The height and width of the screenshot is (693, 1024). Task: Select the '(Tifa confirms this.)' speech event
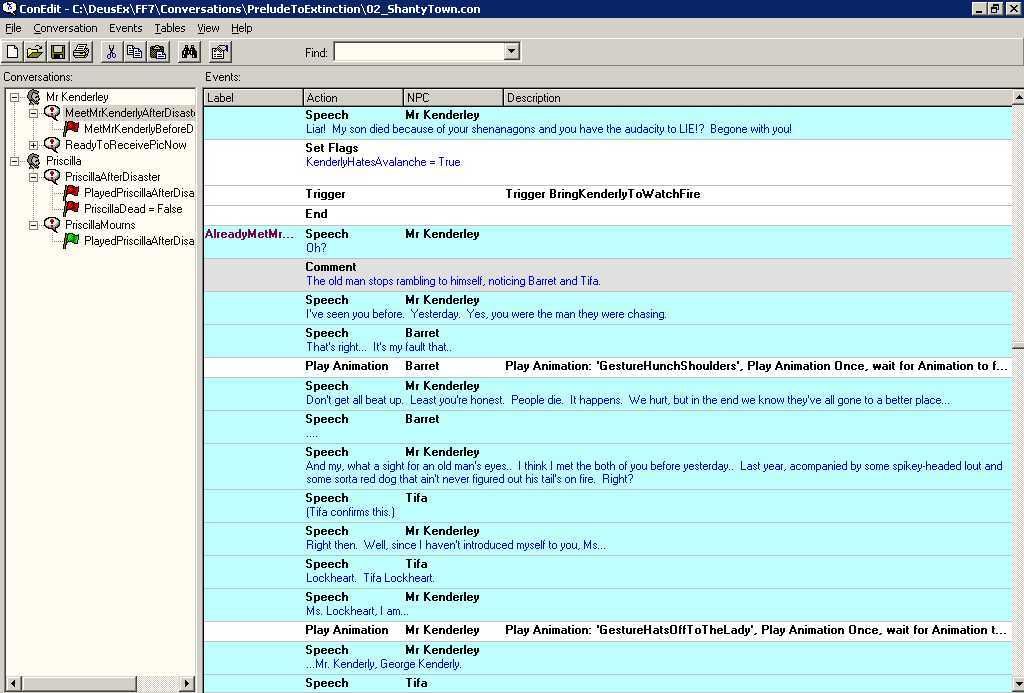tap(607, 506)
